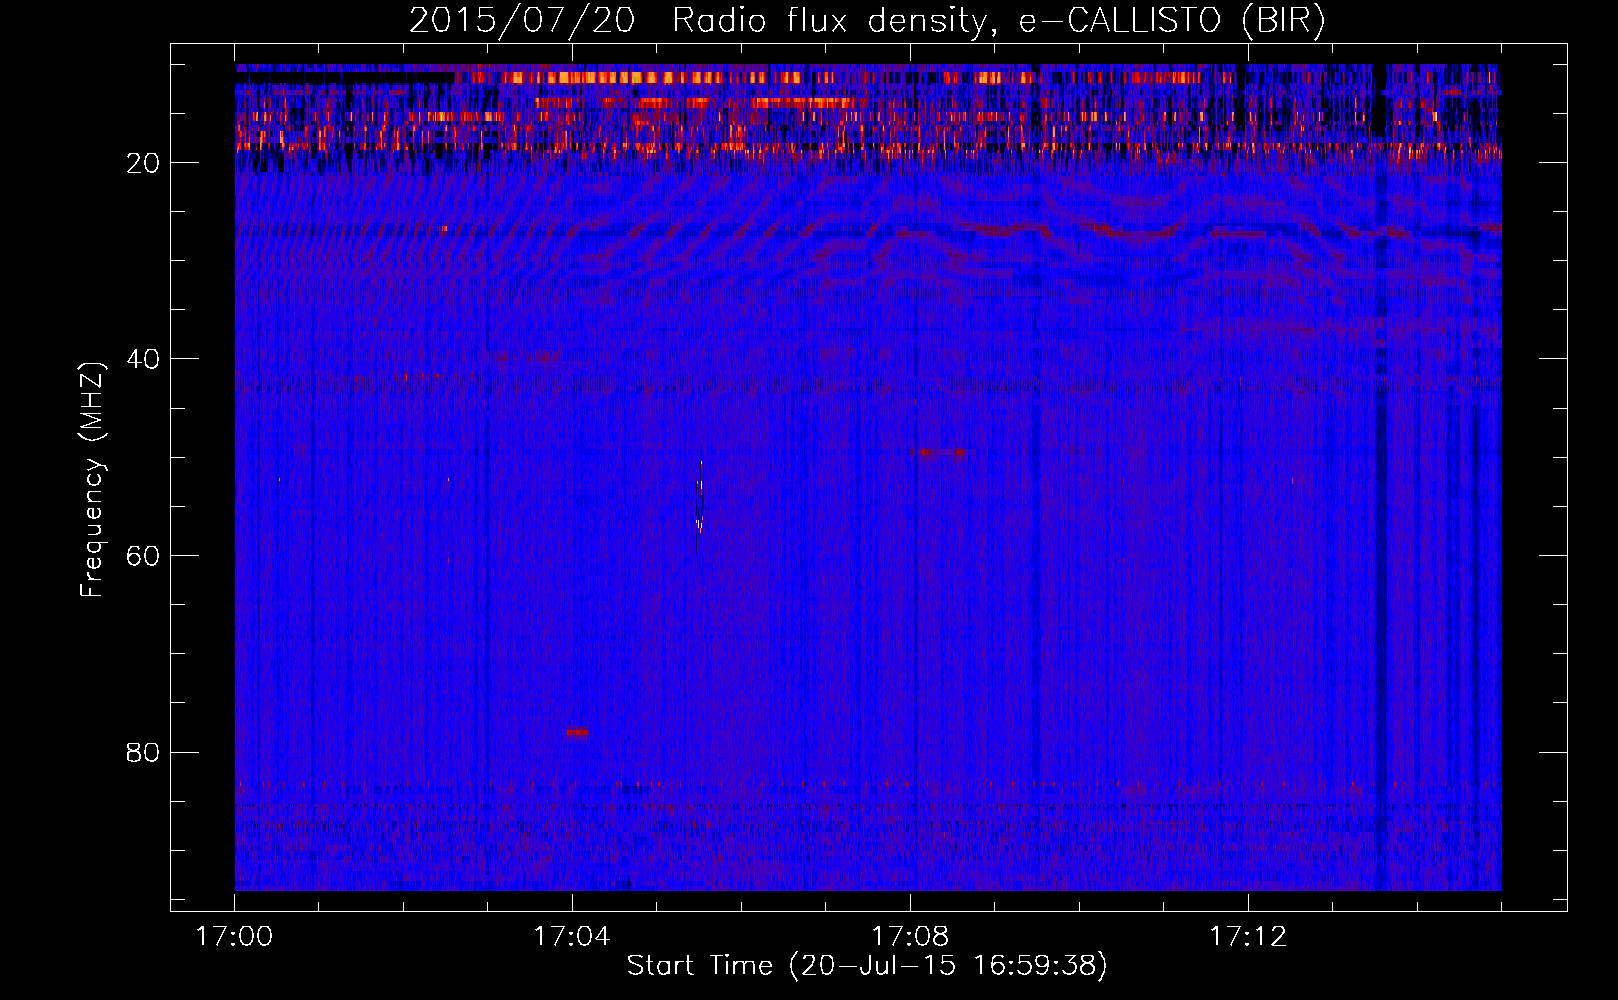Click the '80' frequency tick label

(143, 752)
